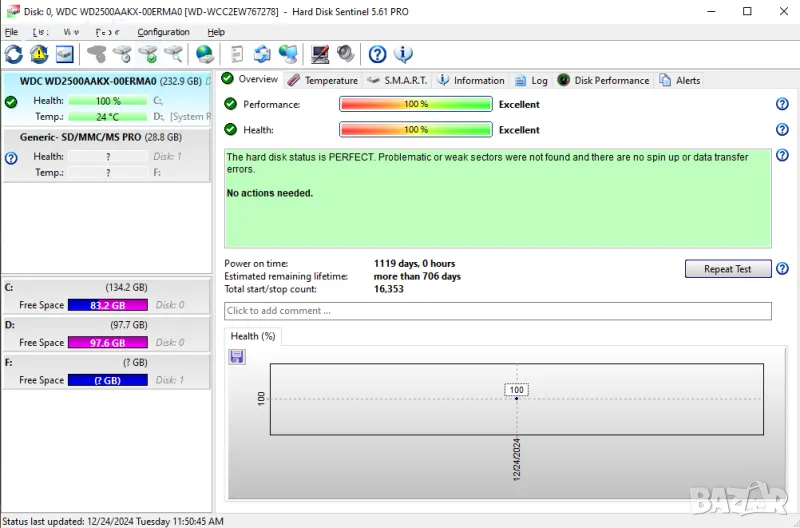Image resolution: width=800 pixels, height=528 pixels.
Task: Open help for the Performance row
Action: coord(782,104)
